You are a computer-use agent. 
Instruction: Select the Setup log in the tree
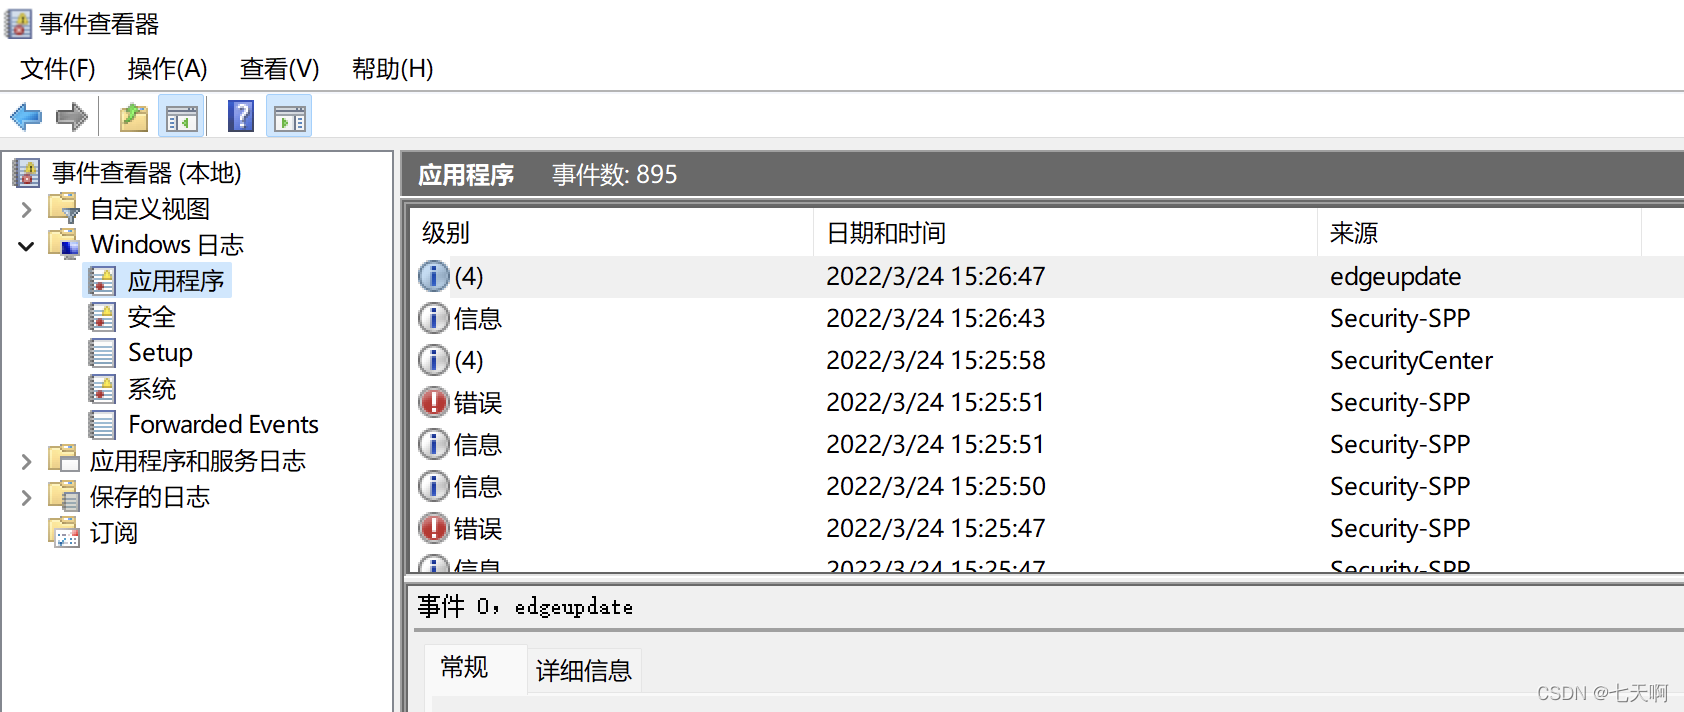click(x=159, y=353)
